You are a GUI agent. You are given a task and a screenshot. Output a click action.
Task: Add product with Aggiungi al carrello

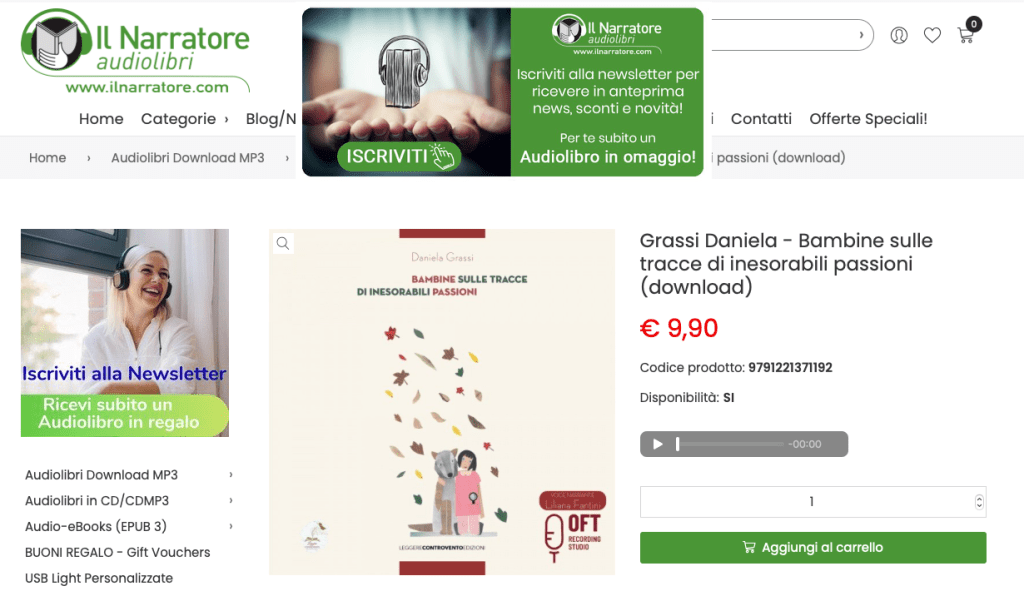(813, 547)
